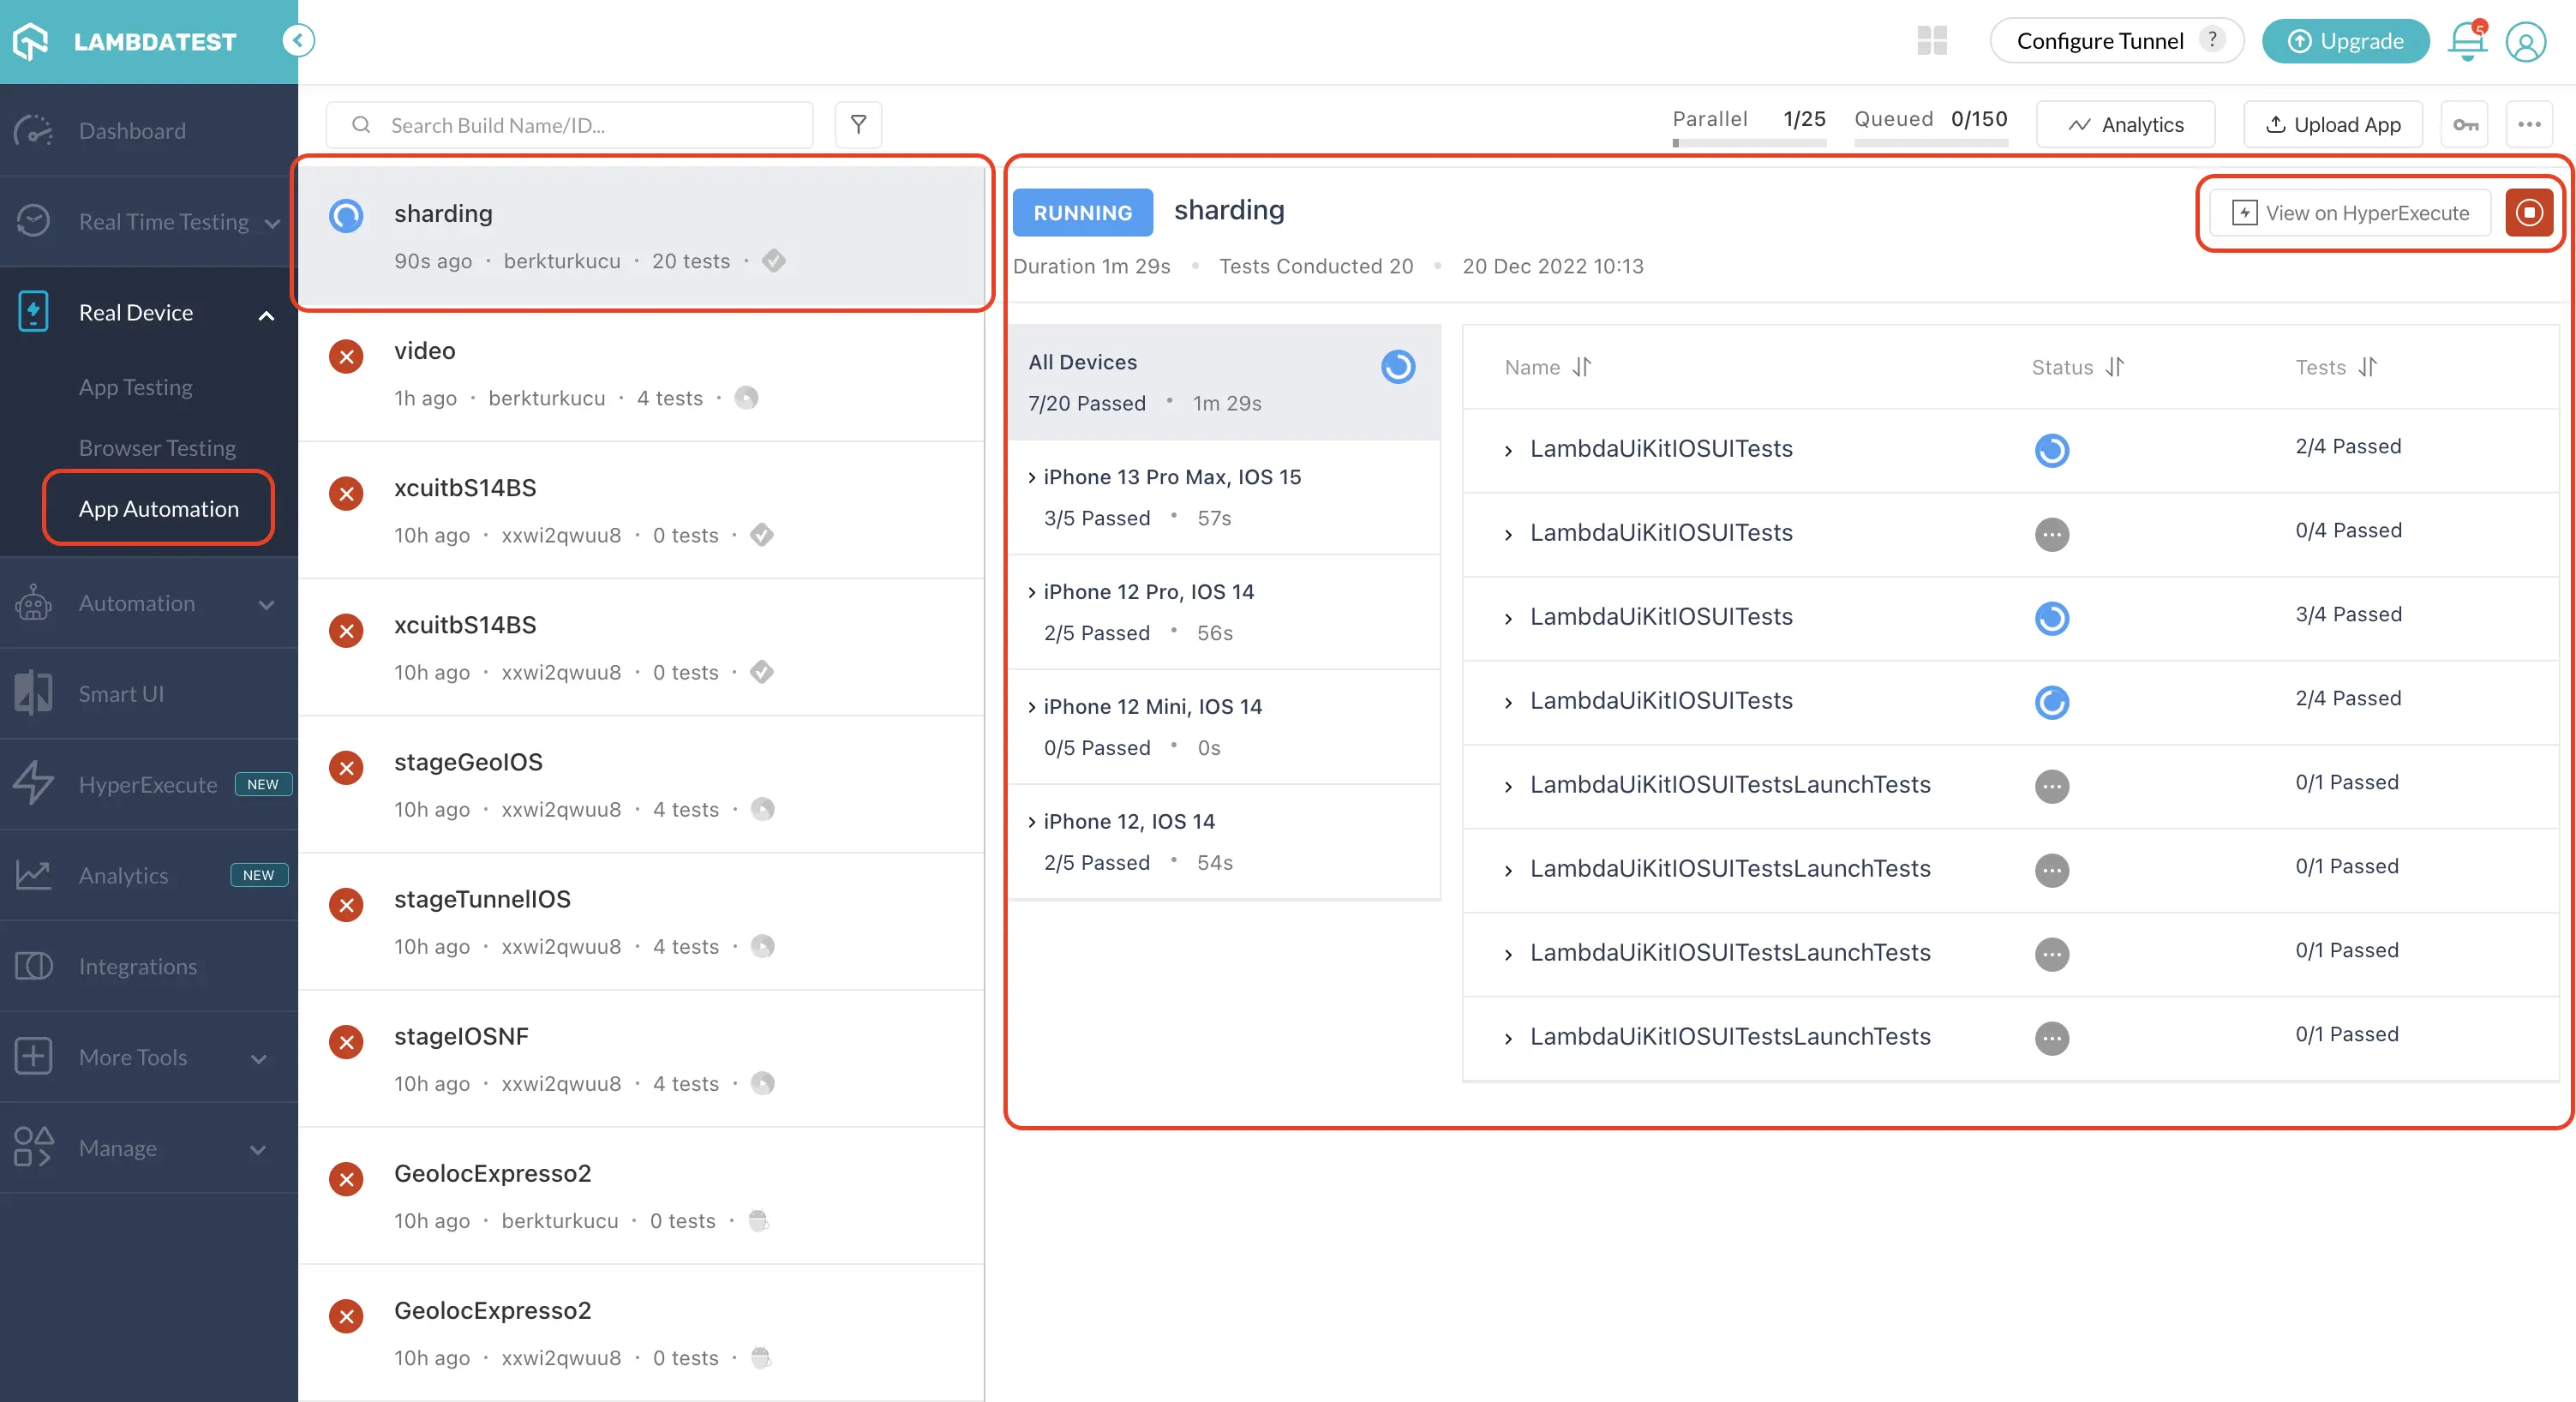Image resolution: width=2576 pixels, height=1402 pixels.
Task: Click the Upload App button
Action: 2333,125
